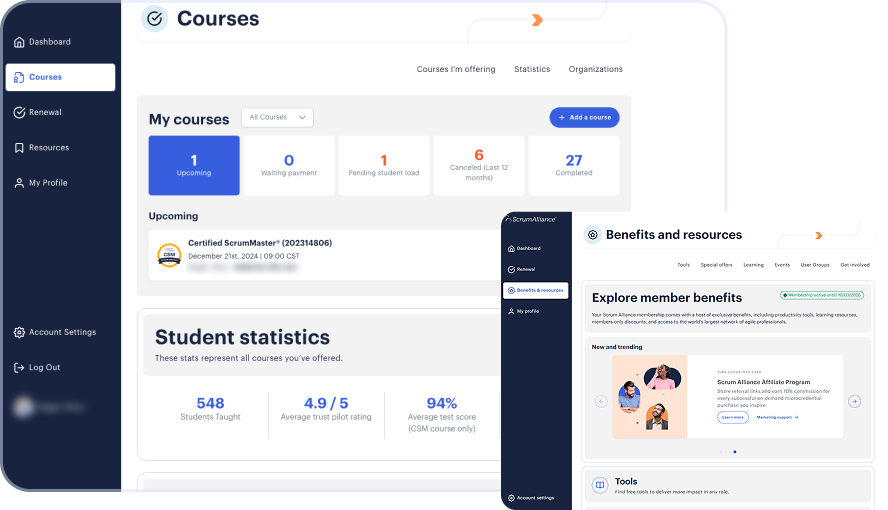The height and width of the screenshot is (510, 888).
Task: Select the active carousel pagination dot
Action: (735, 452)
